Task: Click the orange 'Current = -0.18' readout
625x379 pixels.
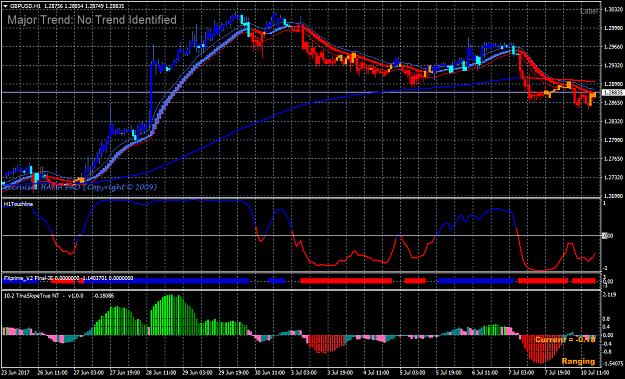Action: [x=565, y=340]
